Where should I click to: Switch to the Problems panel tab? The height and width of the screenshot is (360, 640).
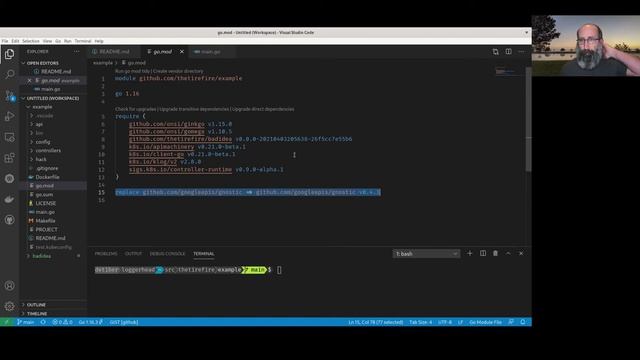point(106,254)
